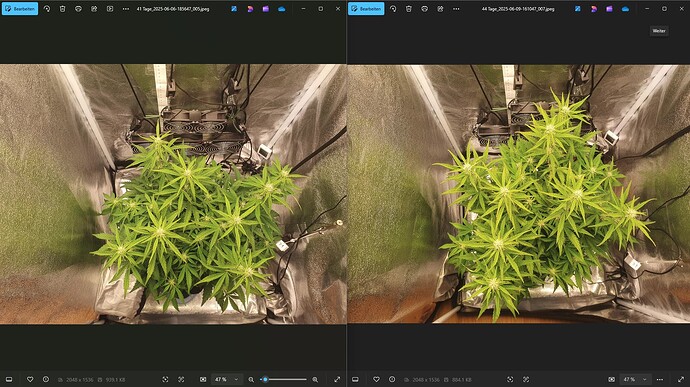Open the 47 % zoom dropdown in left window
Image resolution: width=690 pixels, height=387 pixels.
227,379
